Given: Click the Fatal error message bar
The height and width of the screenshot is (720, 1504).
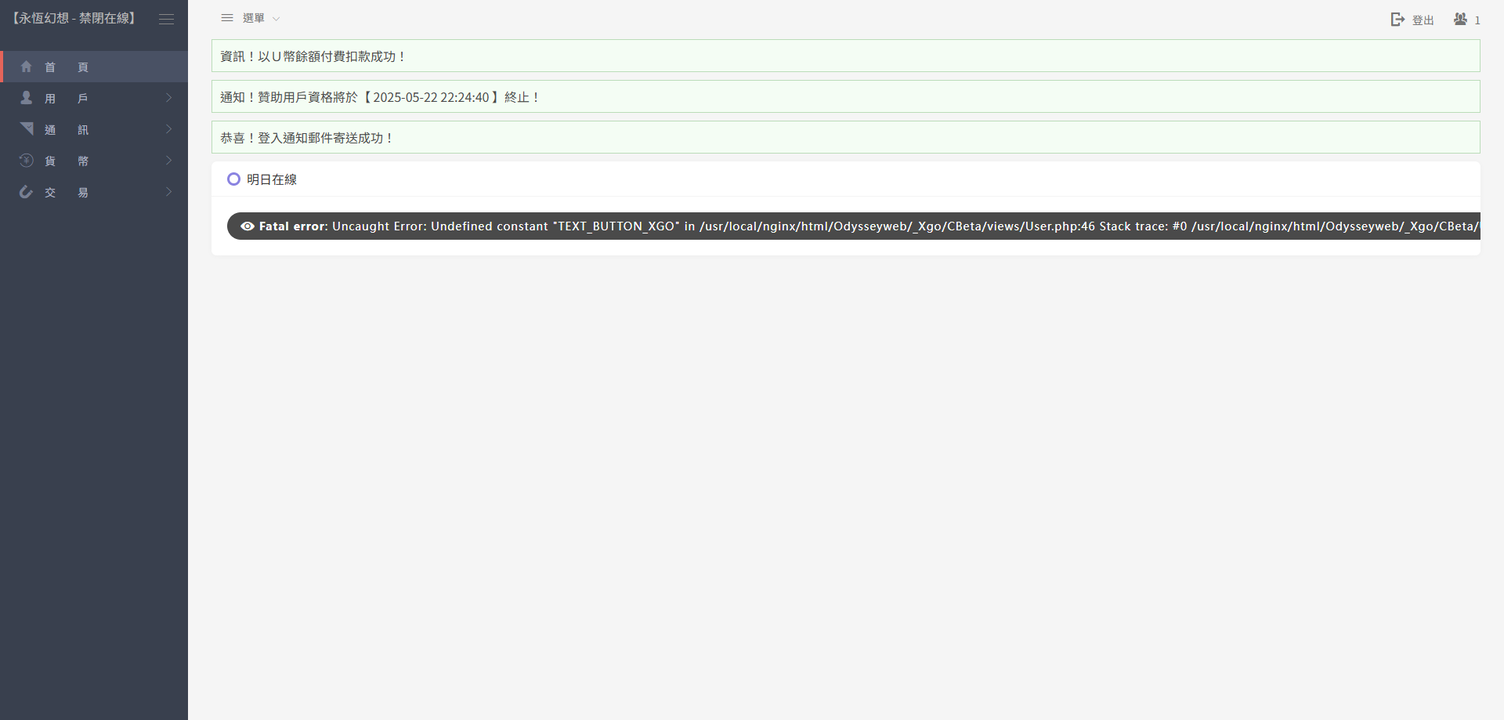Looking at the screenshot, I should [853, 226].
